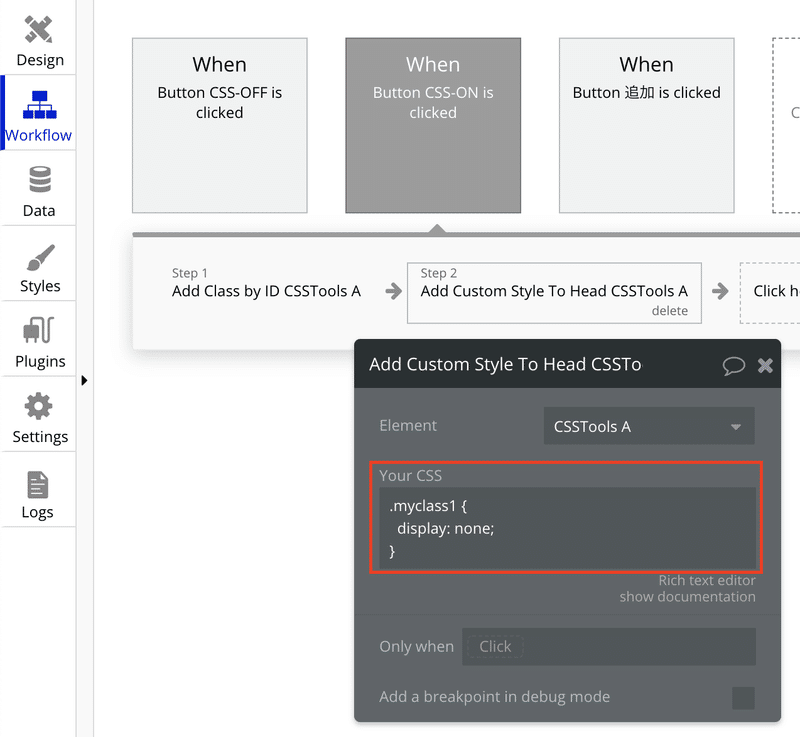The height and width of the screenshot is (737, 800).
Task: Click the show documentation link
Action: click(x=687, y=597)
